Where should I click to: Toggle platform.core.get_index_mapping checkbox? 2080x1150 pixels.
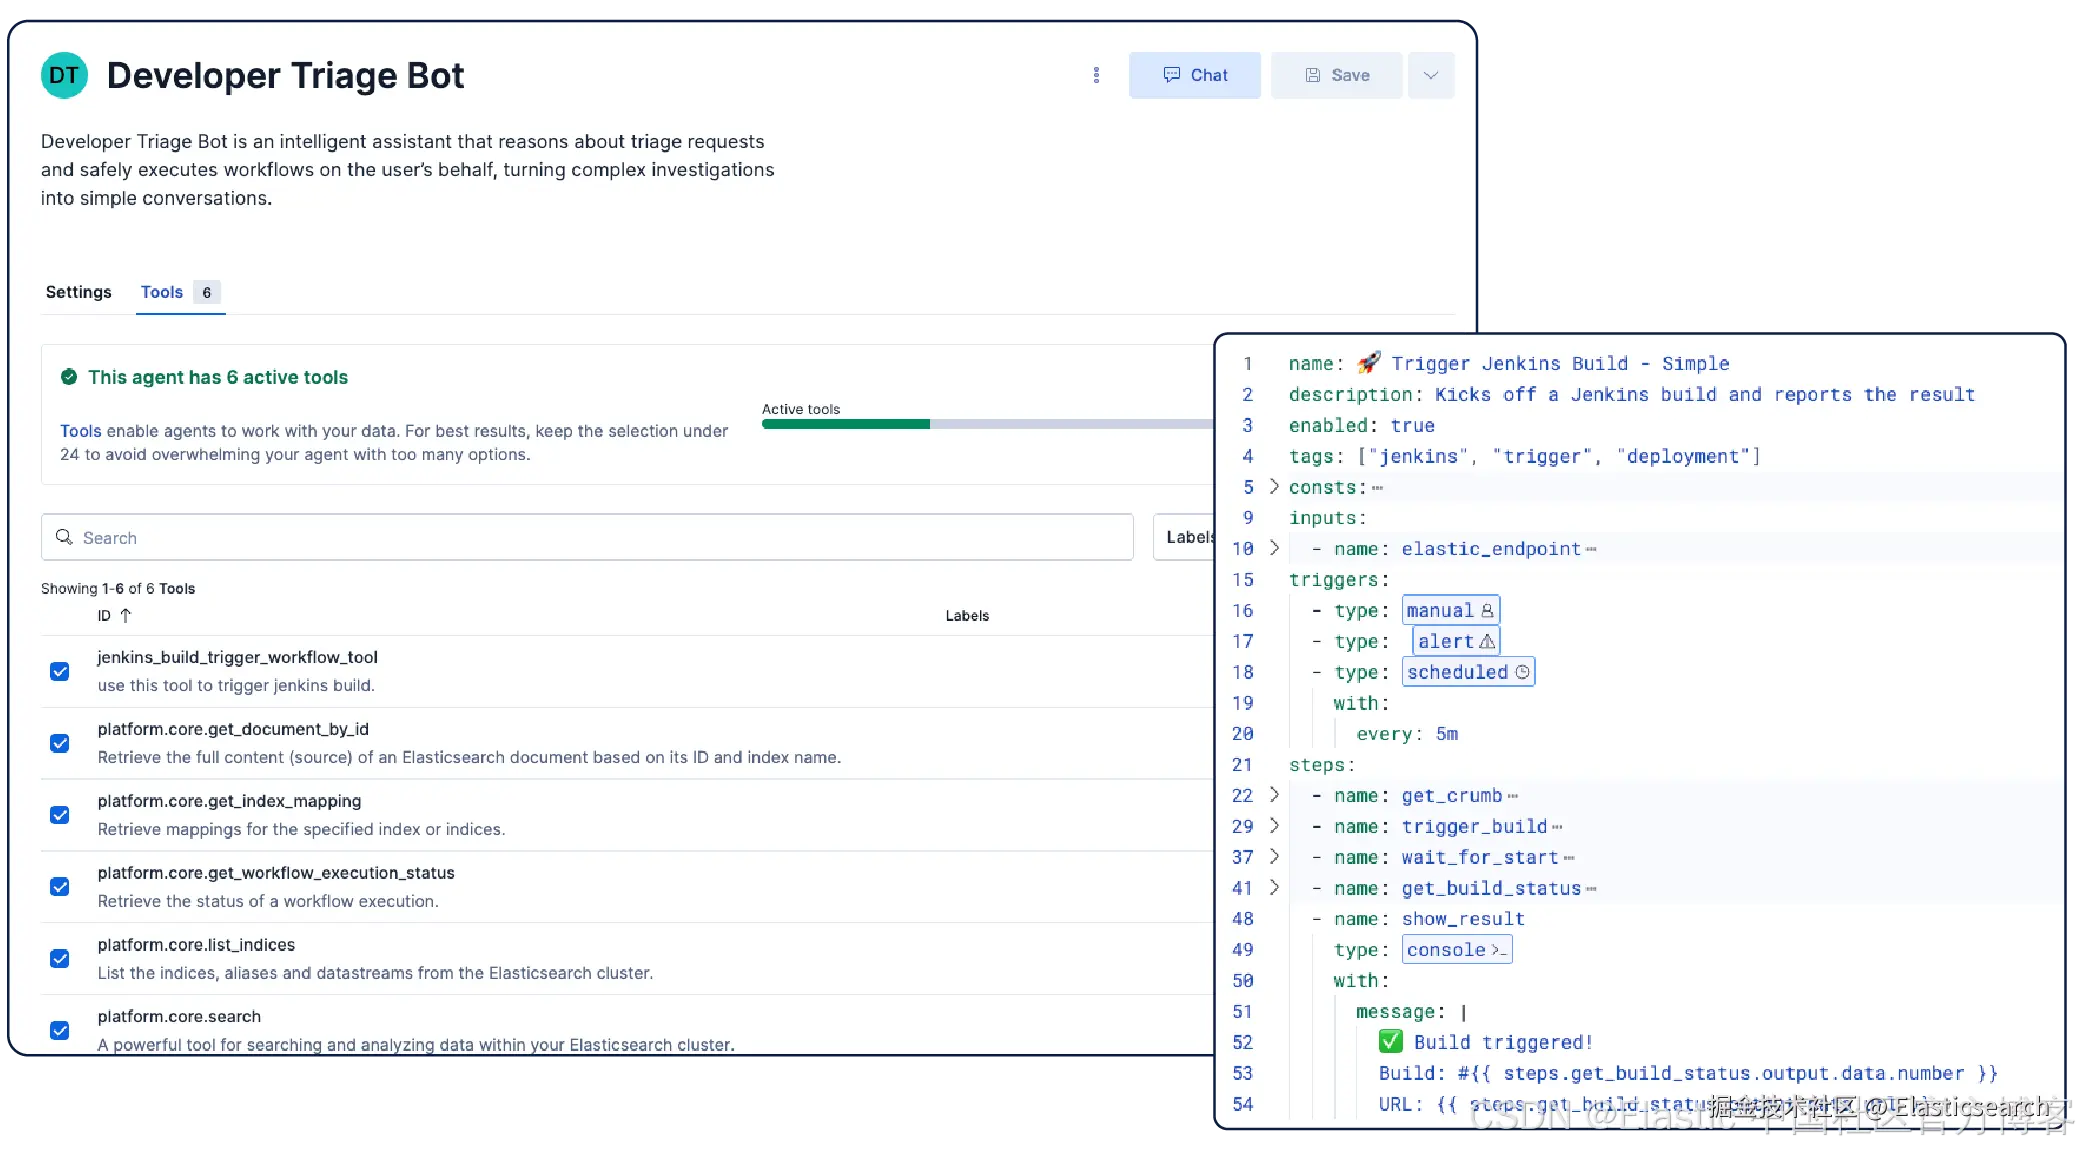[60, 815]
